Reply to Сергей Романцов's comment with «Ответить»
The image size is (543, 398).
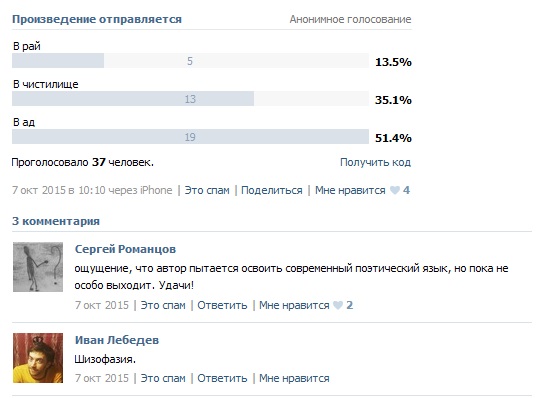[222, 305]
